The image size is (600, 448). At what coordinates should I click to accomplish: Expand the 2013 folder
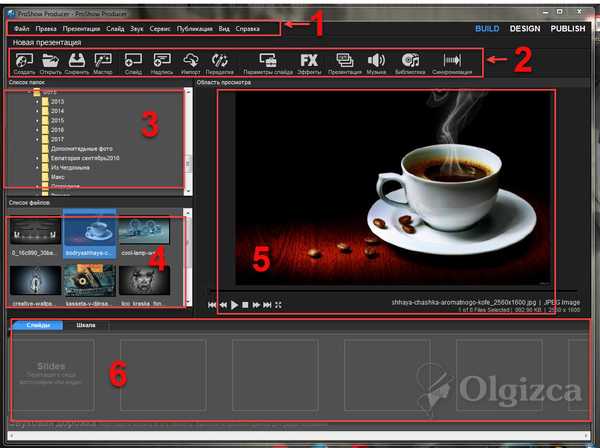(37, 102)
